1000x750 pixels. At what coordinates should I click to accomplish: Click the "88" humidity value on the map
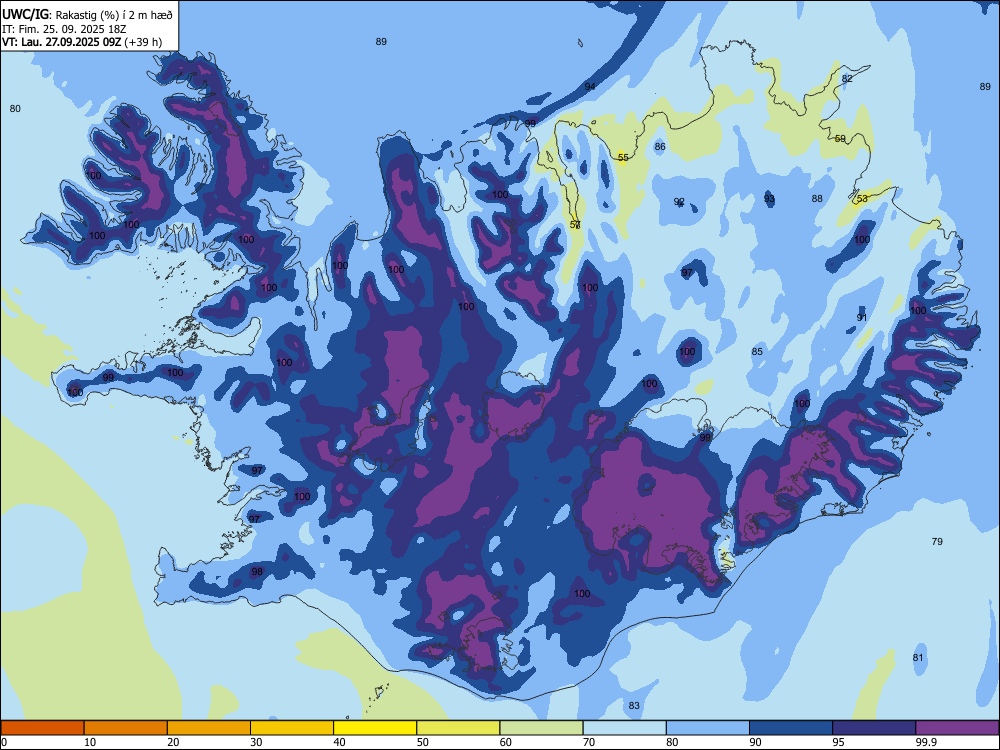point(817,198)
